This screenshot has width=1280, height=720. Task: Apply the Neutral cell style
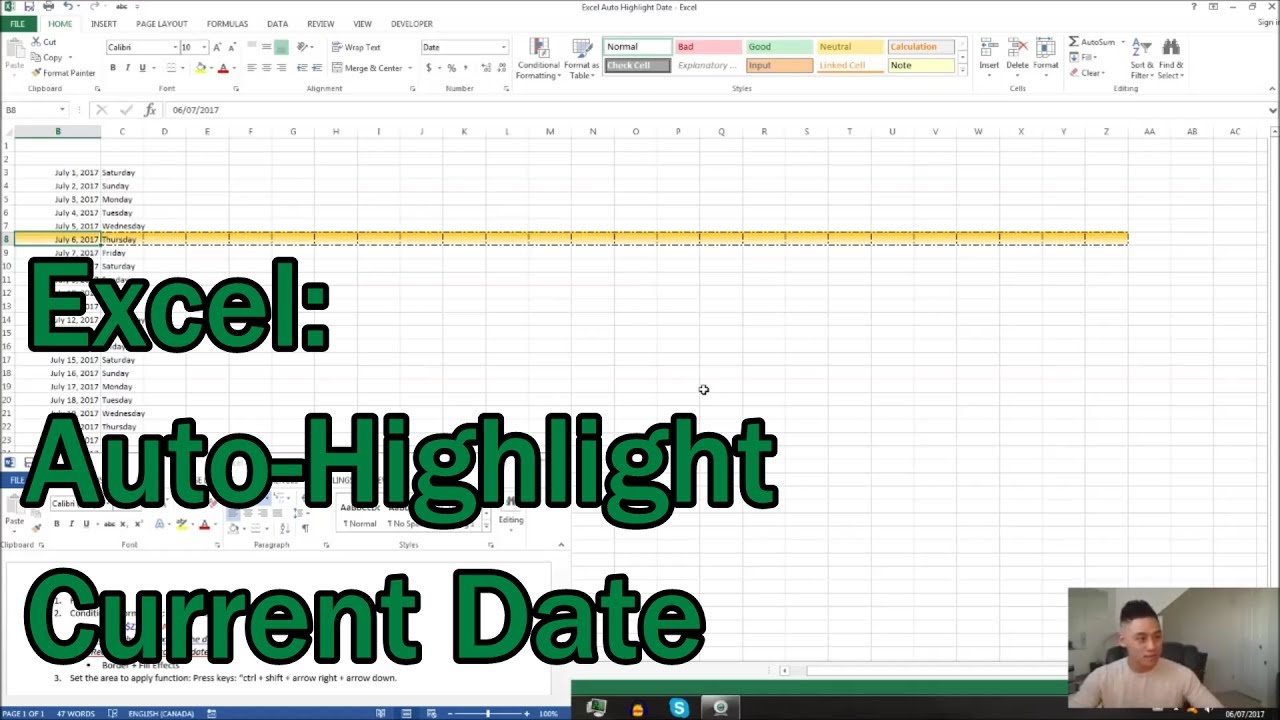tap(850, 47)
